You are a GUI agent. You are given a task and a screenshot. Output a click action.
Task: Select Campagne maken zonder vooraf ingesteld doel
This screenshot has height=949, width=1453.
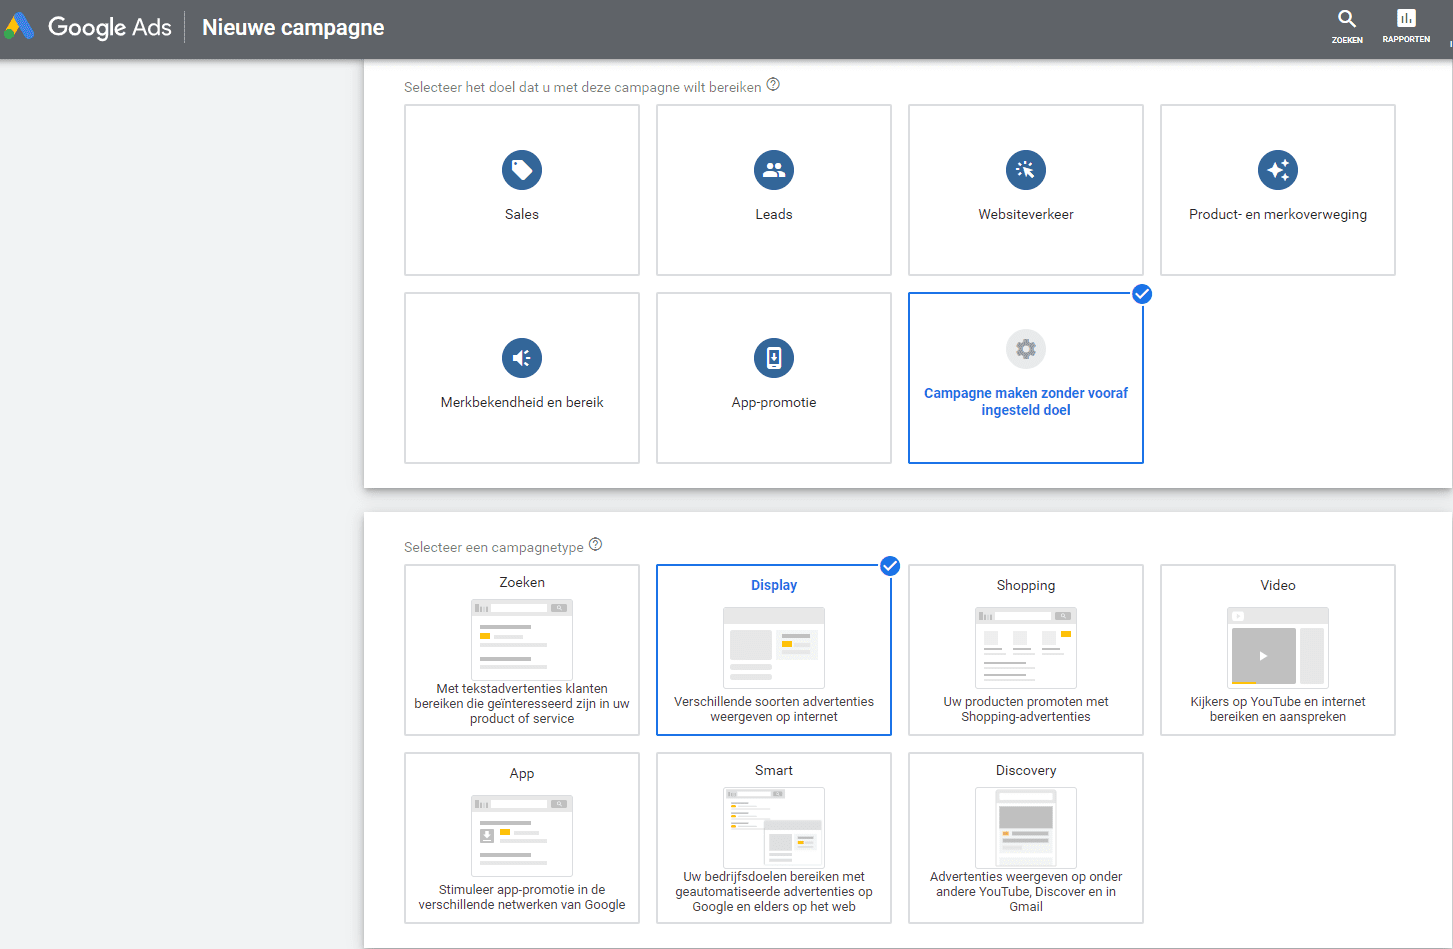click(1025, 400)
